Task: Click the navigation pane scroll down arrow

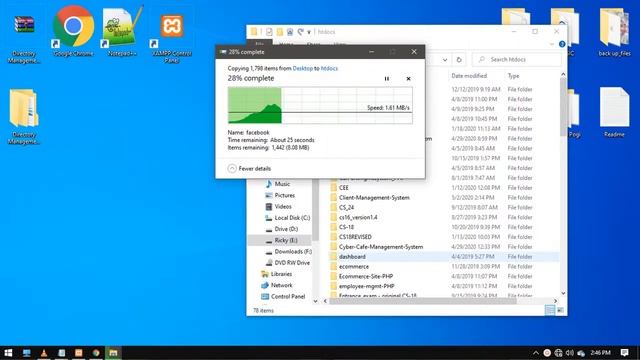Action: pyautogui.click(x=316, y=301)
